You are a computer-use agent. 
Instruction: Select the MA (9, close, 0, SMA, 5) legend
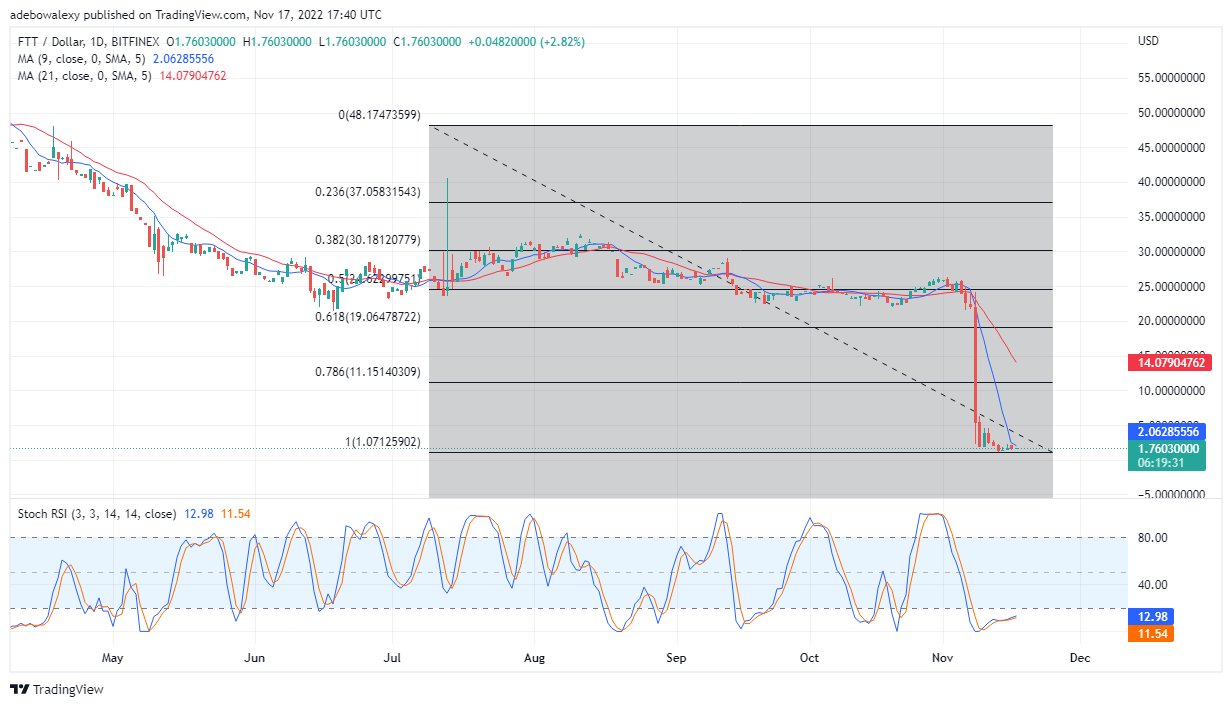(80, 59)
